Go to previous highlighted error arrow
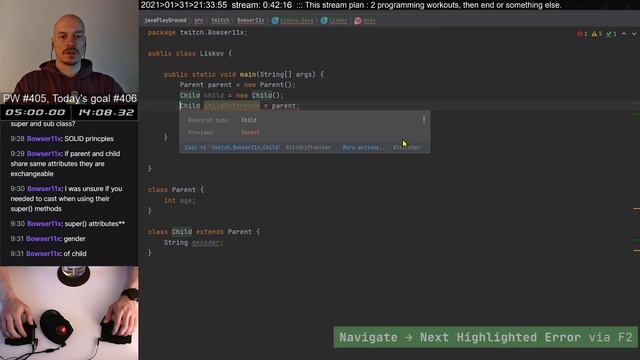The image size is (640, 360). (x=624, y=34)
